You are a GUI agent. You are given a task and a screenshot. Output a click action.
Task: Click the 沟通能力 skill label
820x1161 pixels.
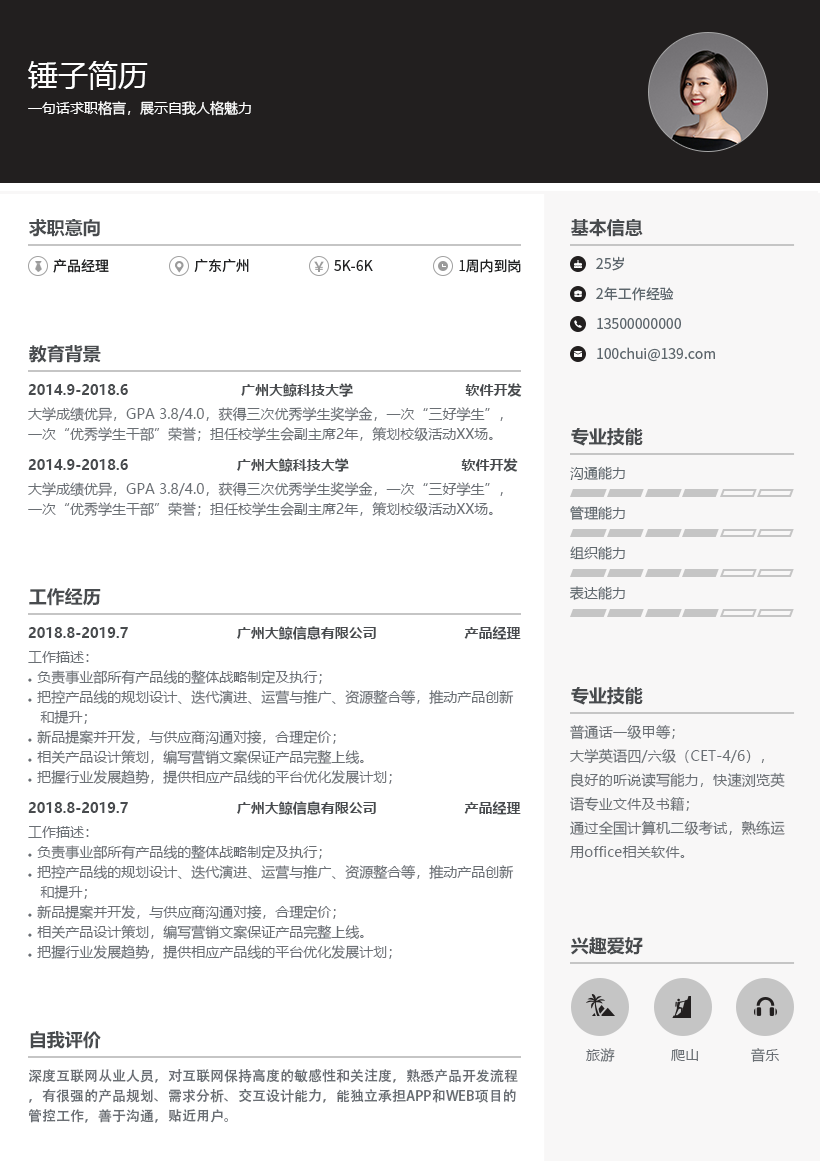tap(598, 473)
